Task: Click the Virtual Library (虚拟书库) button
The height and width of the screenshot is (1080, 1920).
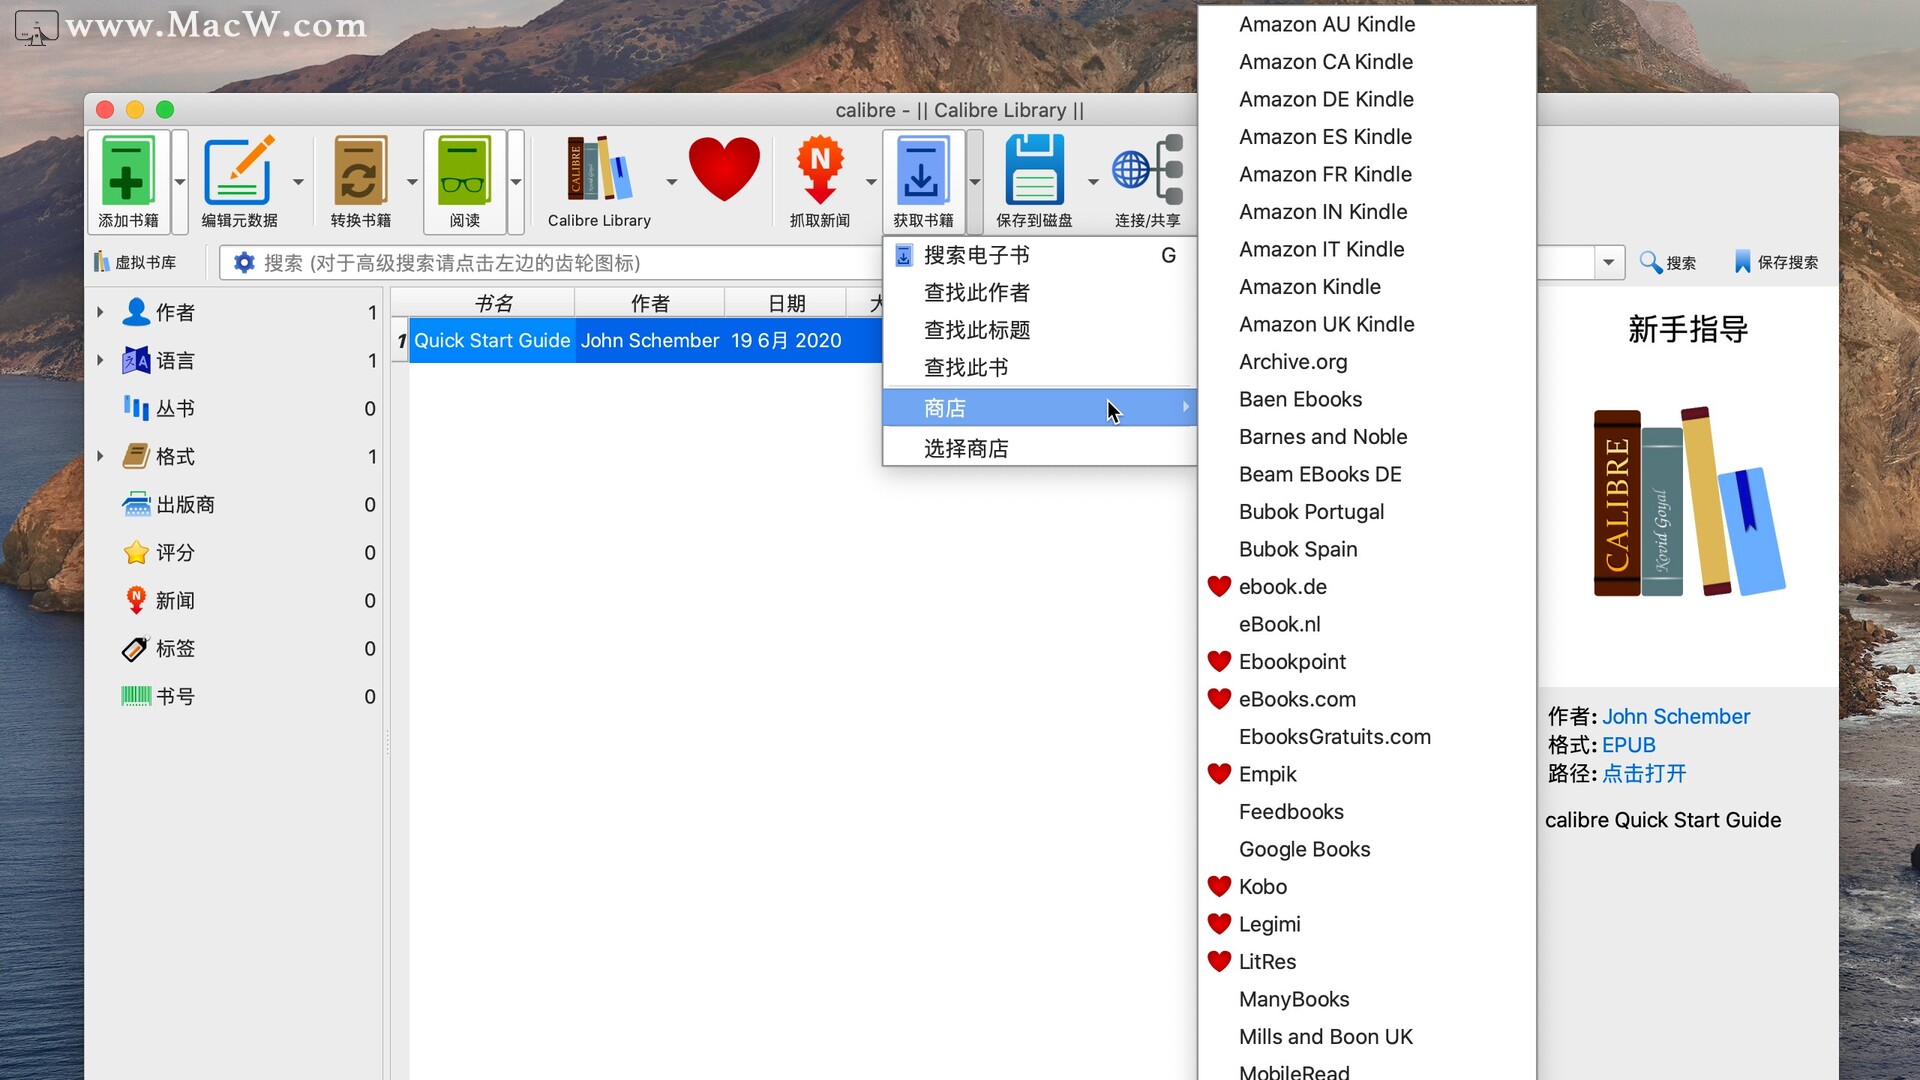Action: (136, 262)
